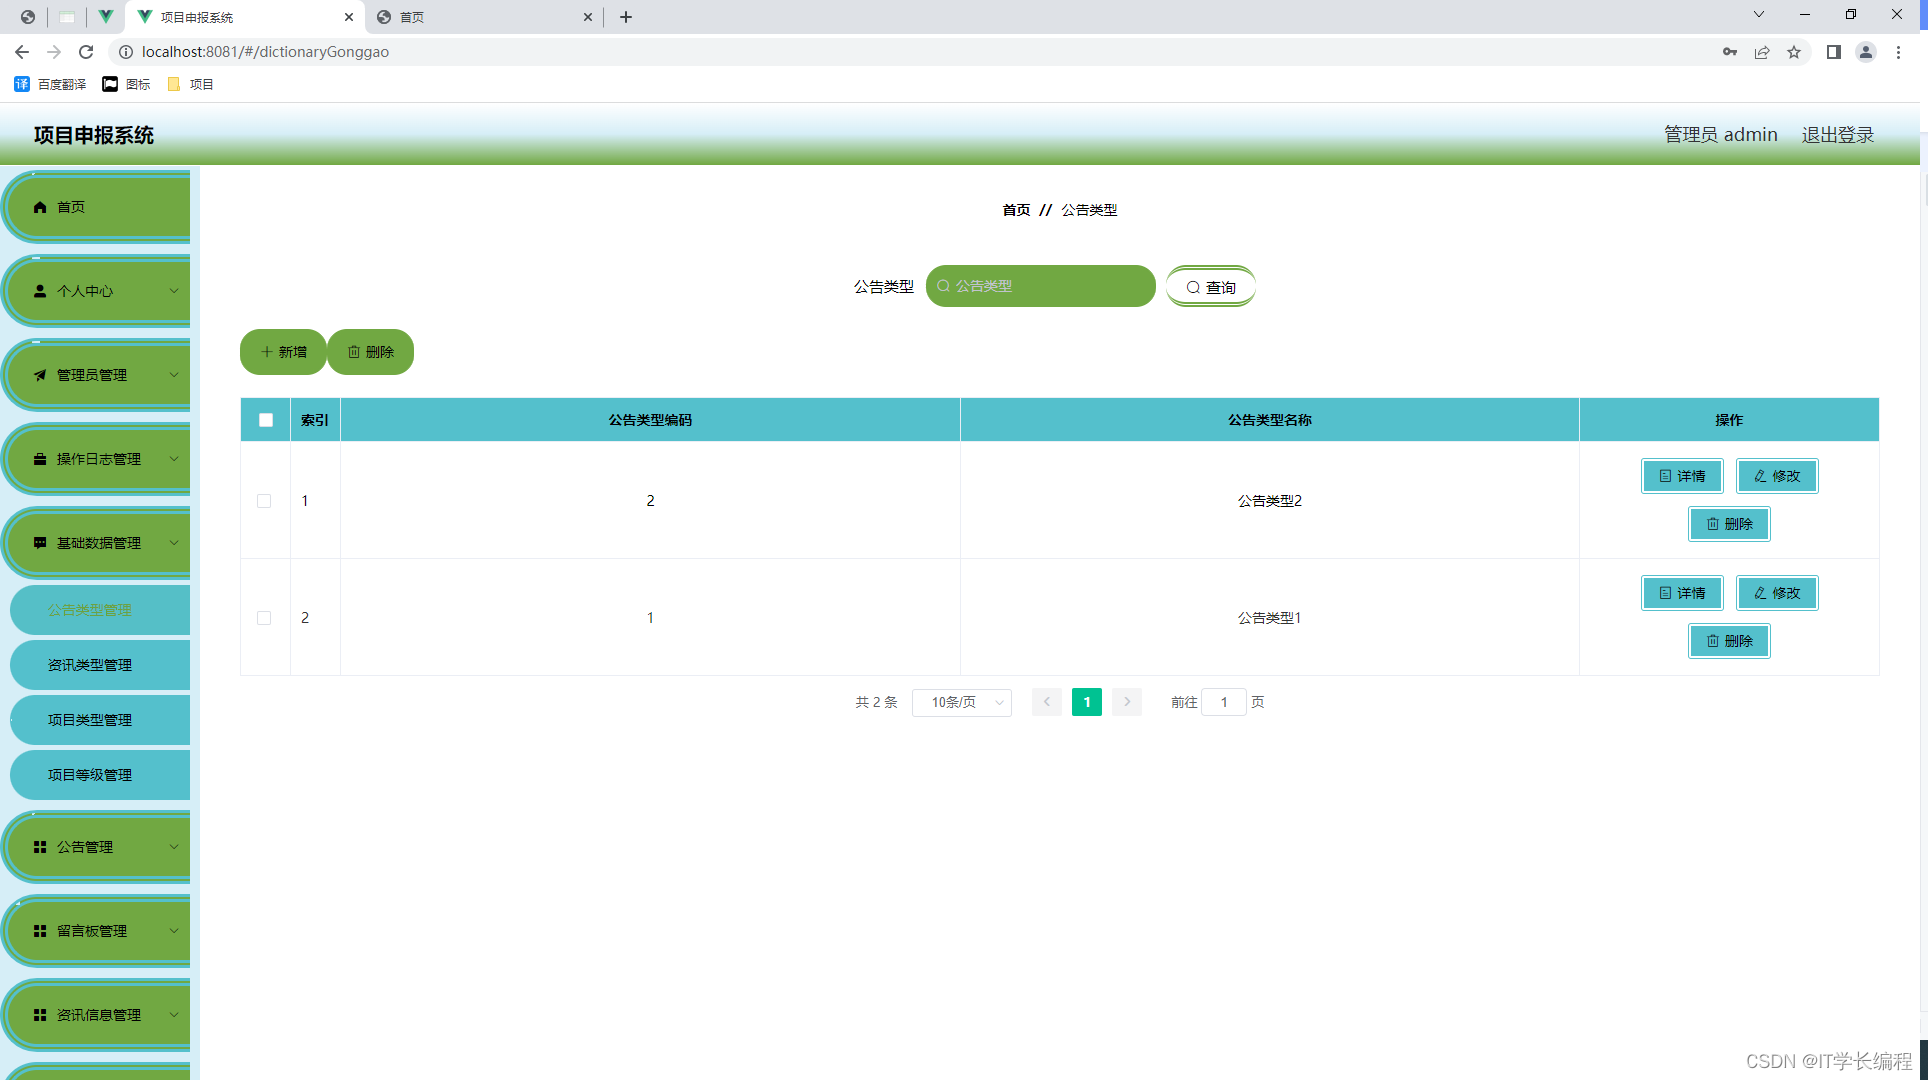Click the green 删除 batch delete button
This screenshot has width=1928, height=1080.
coord(370,352)
